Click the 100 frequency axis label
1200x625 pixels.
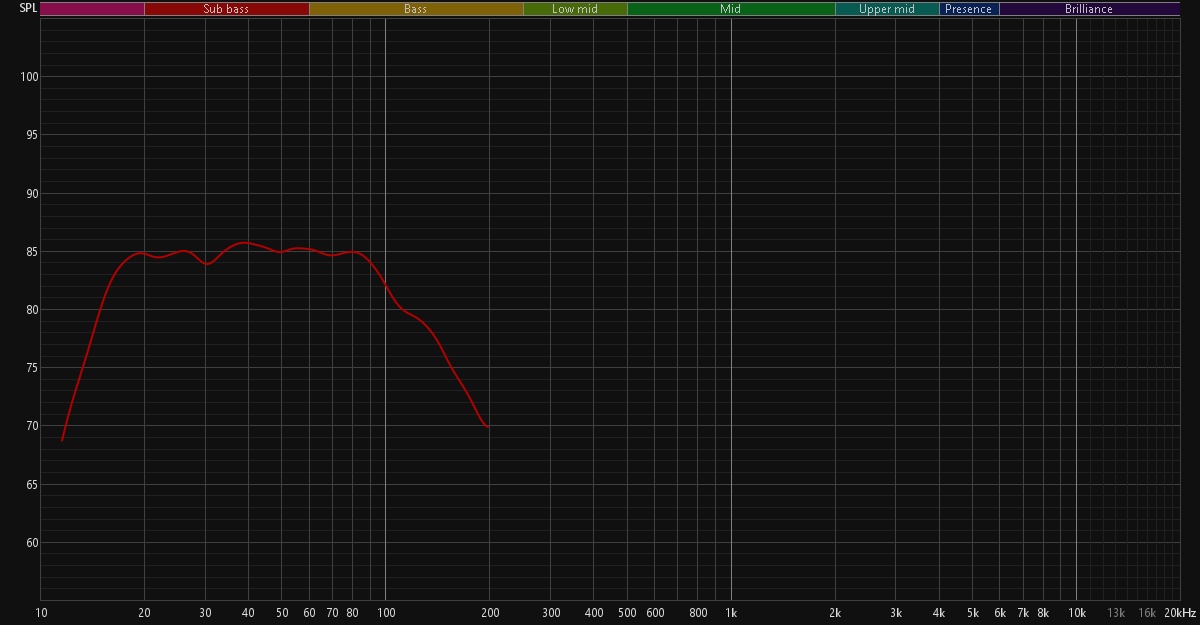click(x=386, y=612)
